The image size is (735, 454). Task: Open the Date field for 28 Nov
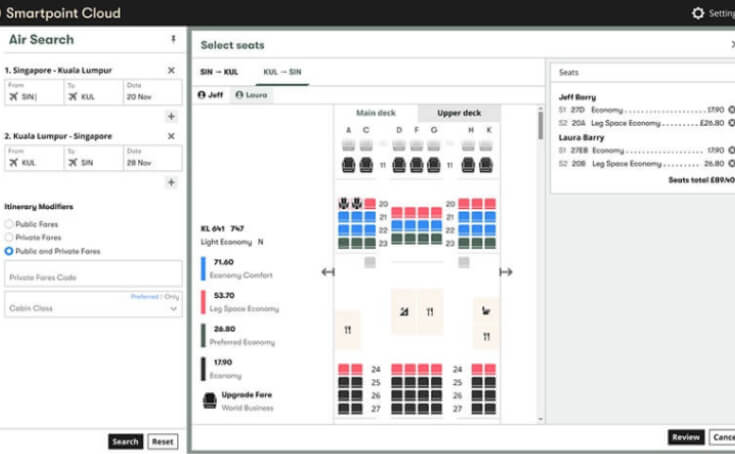click(x=152, y=158)
